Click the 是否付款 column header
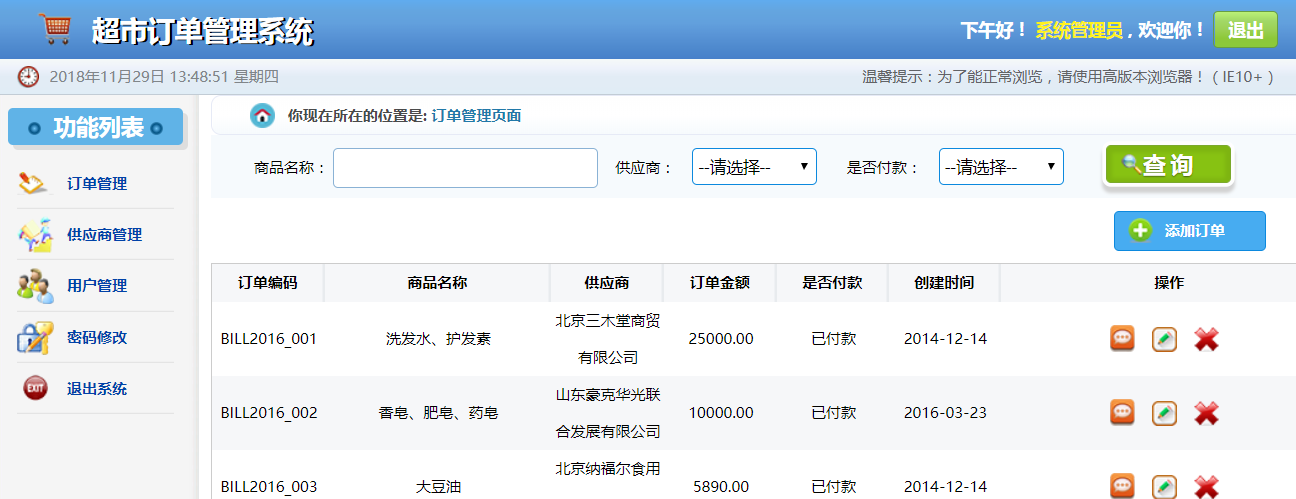 832,283
